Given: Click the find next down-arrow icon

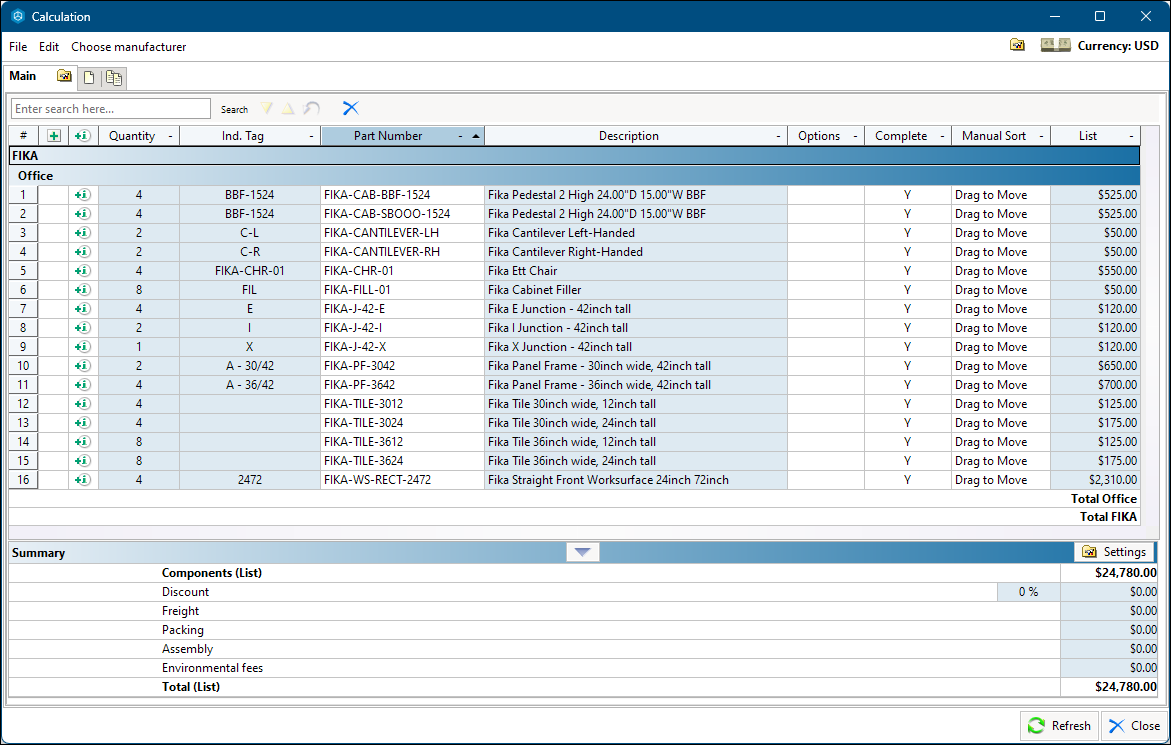Looking at the screenshot, I should pos(267,109).
